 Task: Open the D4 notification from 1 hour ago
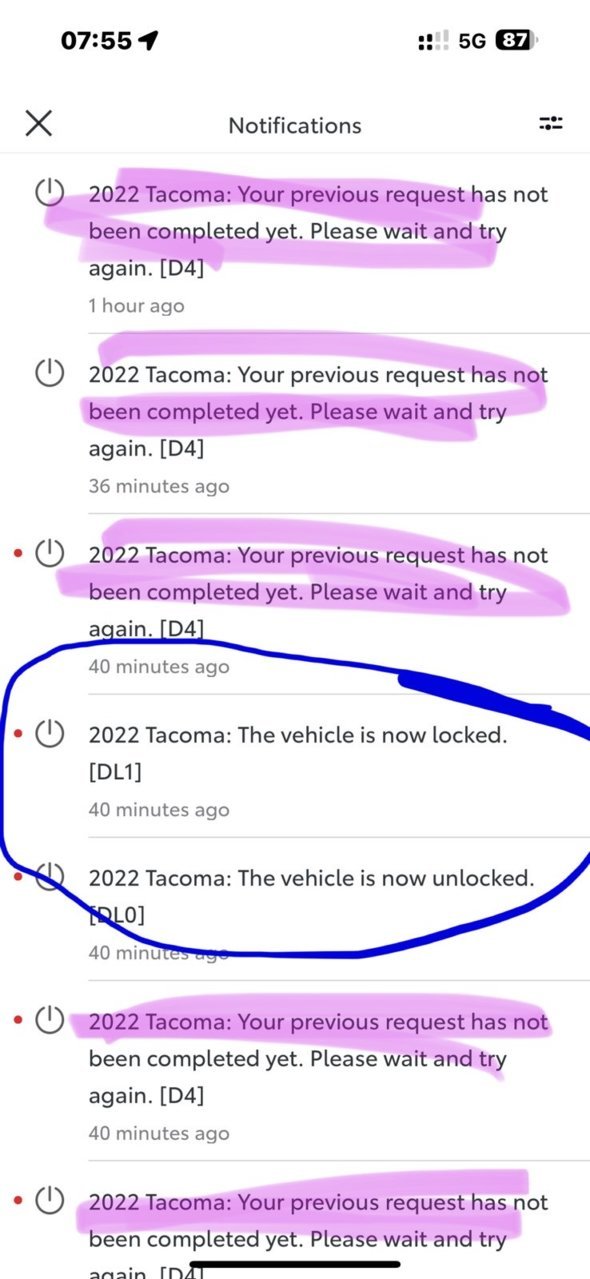(x=295, y=243)
